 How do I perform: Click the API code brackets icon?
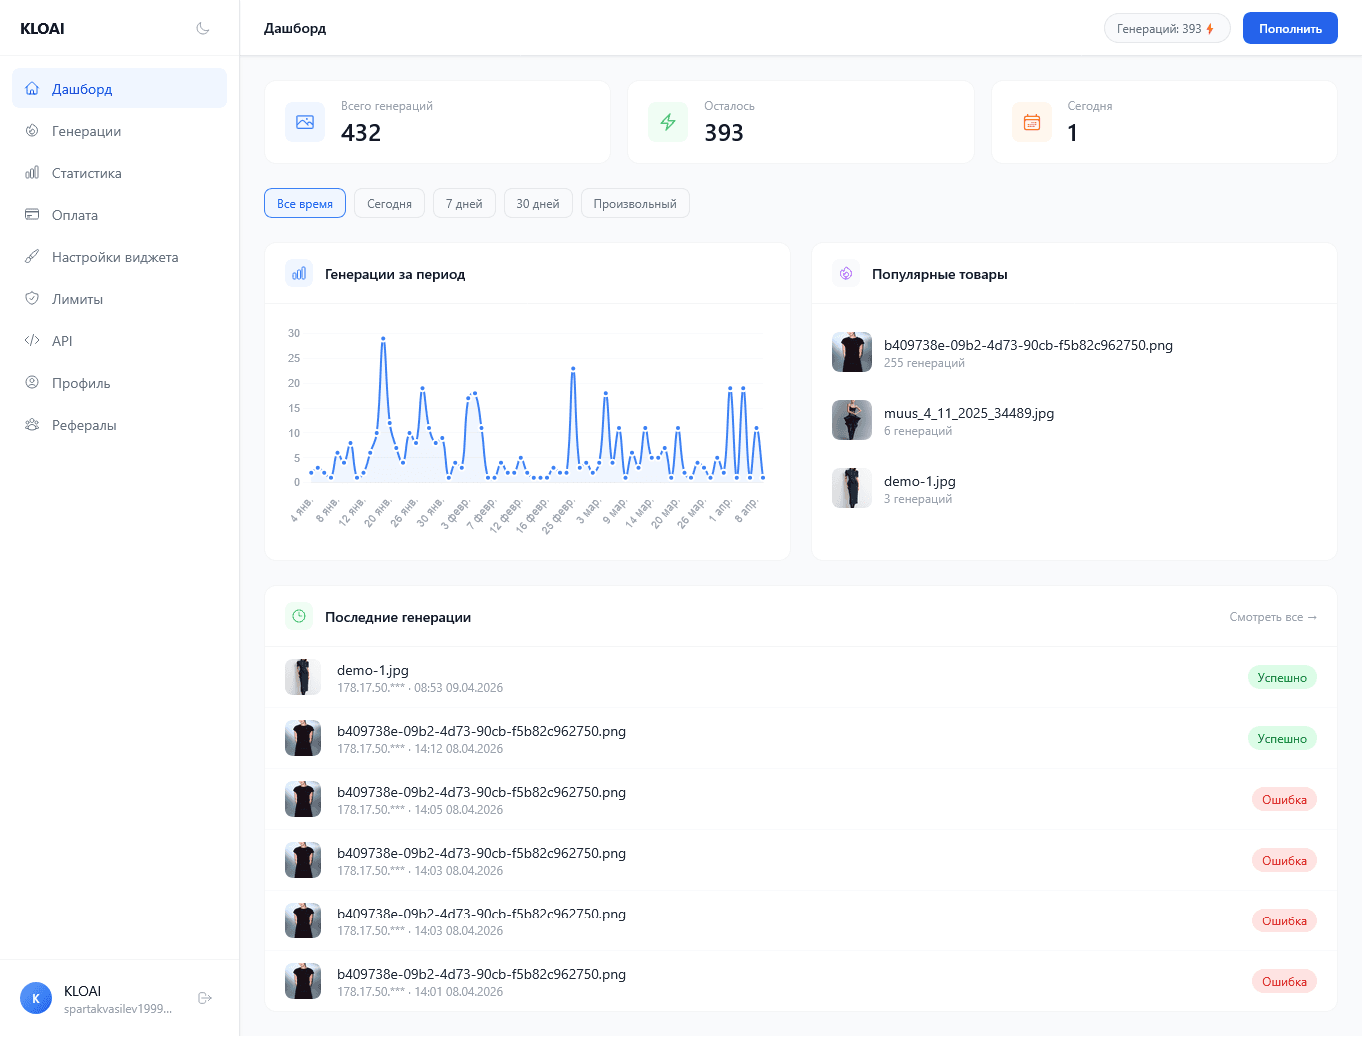coord(32,341)
